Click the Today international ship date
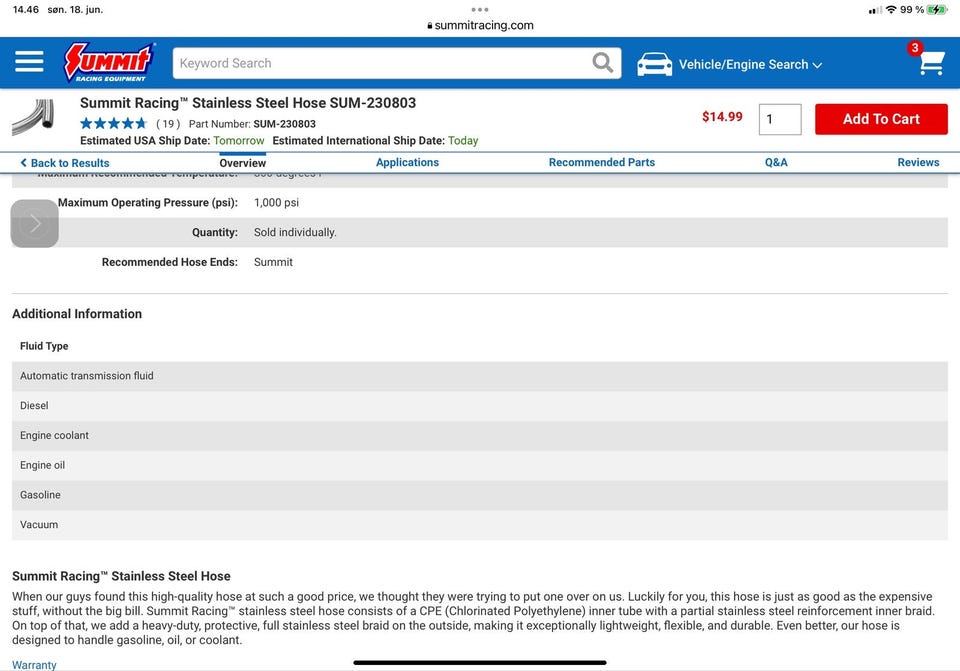The height and width of the screenshot is (671, 960). click(x=463, y=141)
